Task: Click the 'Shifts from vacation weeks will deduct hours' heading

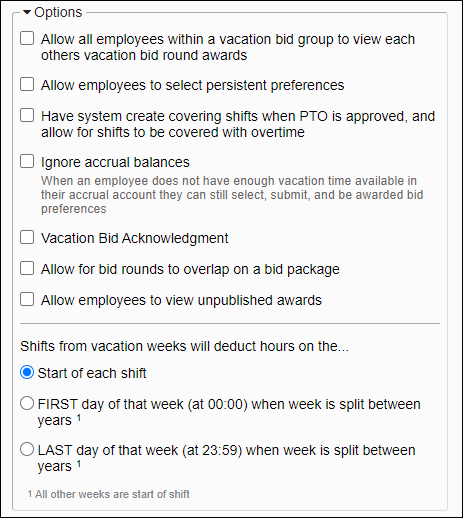Action: [x=184, y=346]
